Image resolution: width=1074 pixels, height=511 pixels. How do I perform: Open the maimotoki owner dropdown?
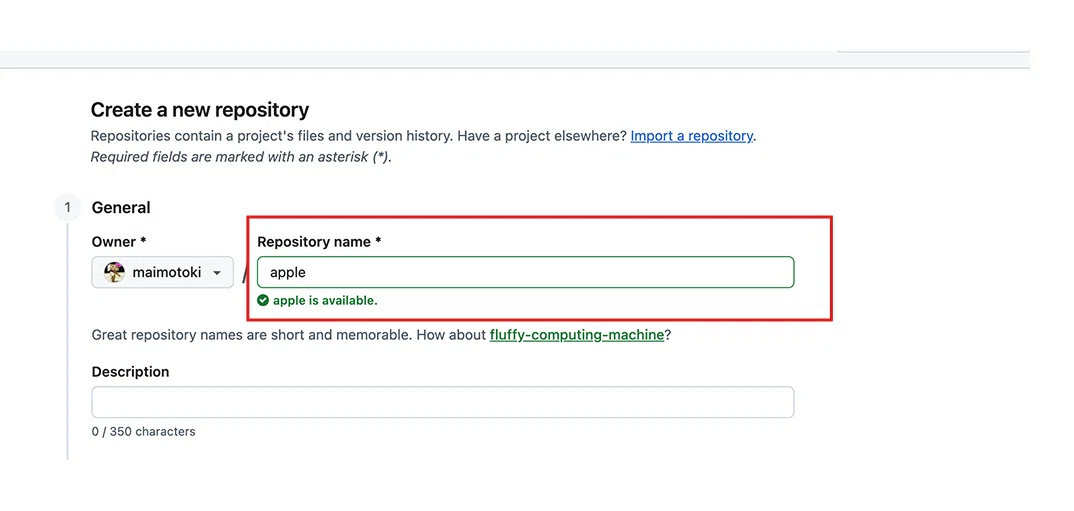[162, 273]
